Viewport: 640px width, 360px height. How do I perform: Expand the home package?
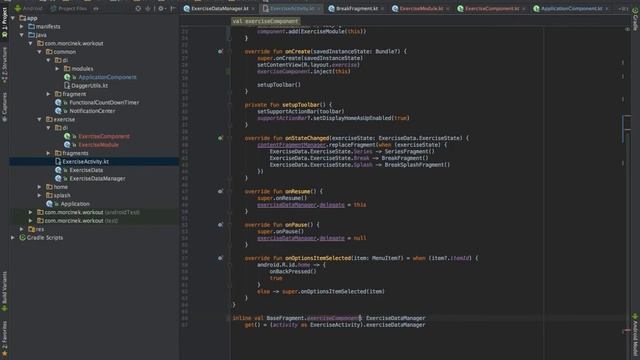pyautogui.click(x=40, y=187)
